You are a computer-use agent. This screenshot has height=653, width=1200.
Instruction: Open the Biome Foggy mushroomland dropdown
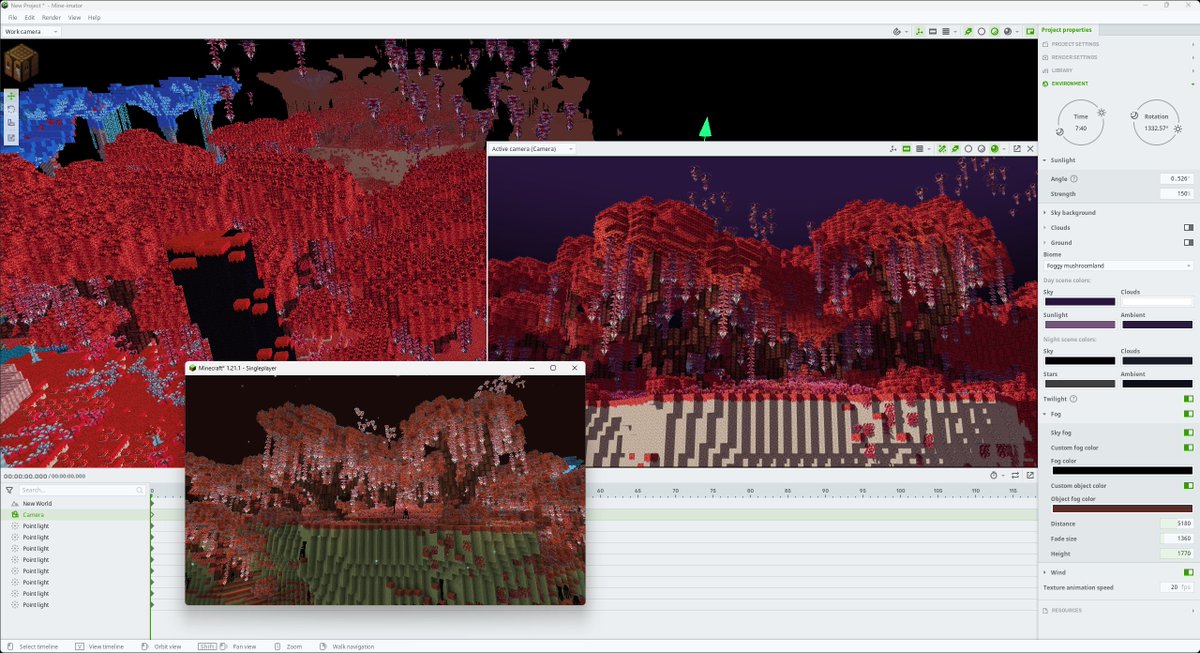click(1119, 266)
